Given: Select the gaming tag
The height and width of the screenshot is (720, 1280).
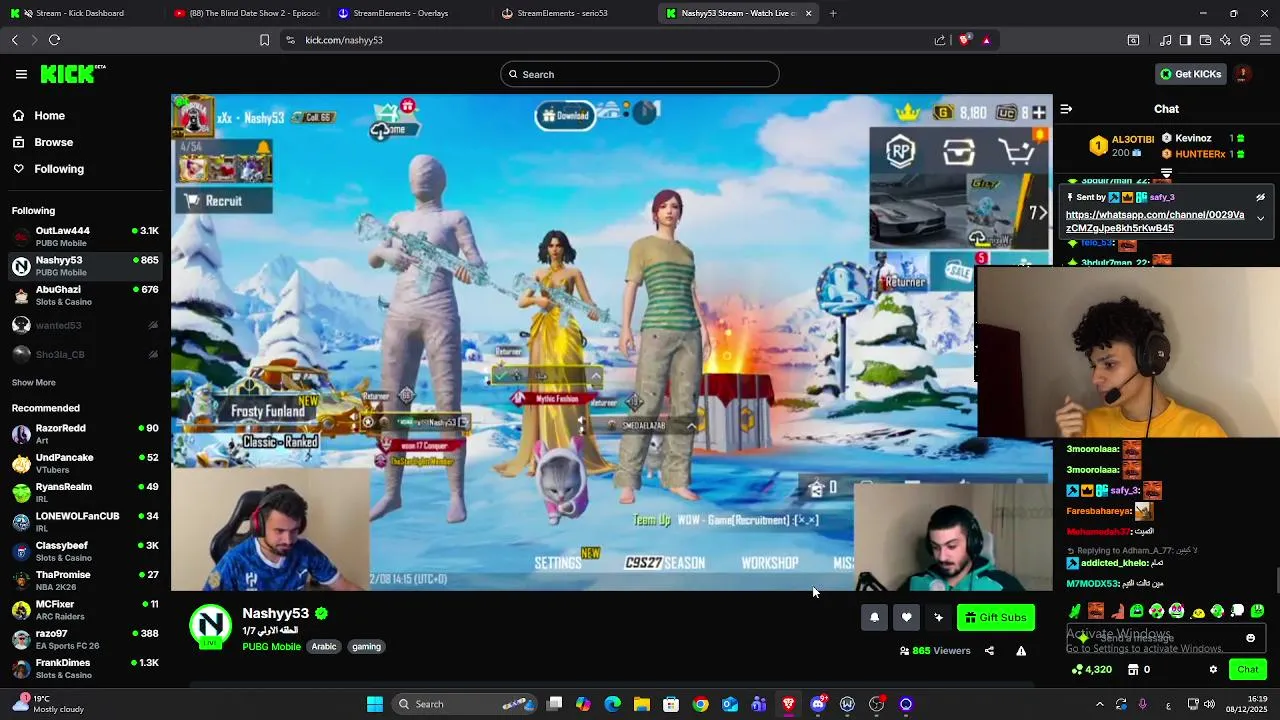Looking at the screenshot, I should click(x=366, y=647).
